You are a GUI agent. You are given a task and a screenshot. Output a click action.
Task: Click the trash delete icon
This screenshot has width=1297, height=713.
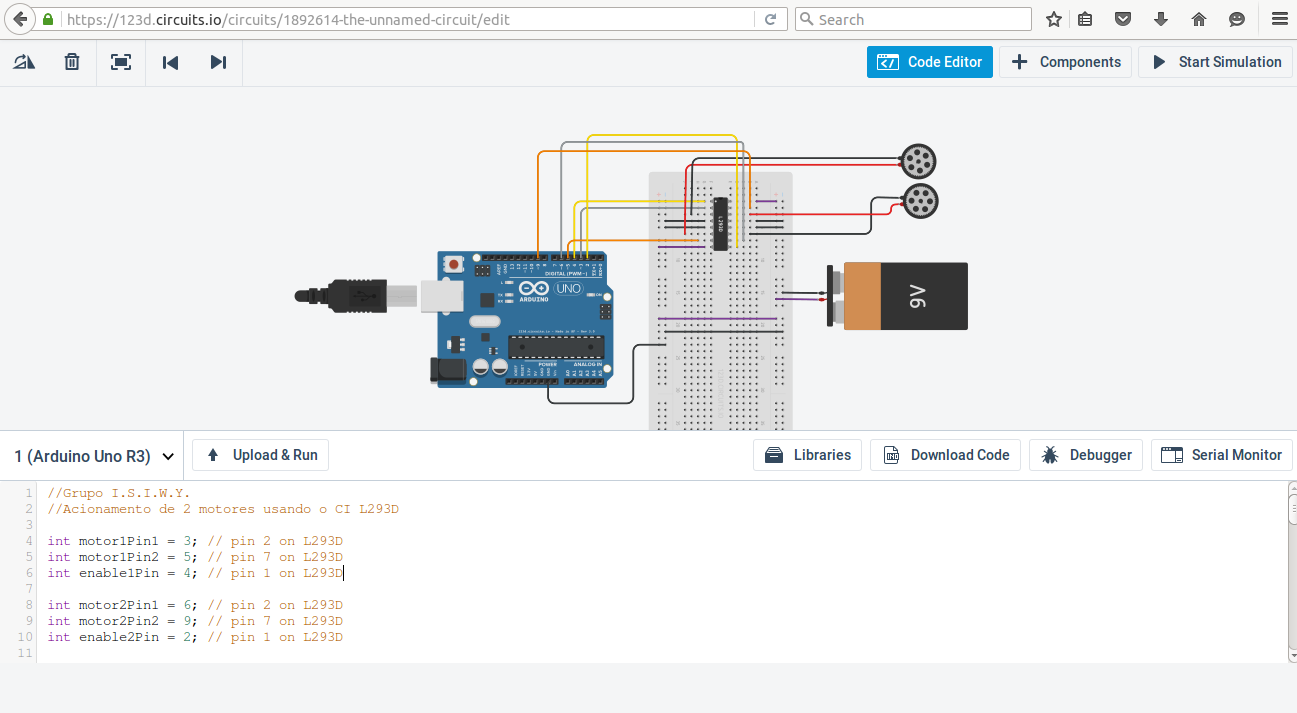click(x=72, y=62)
